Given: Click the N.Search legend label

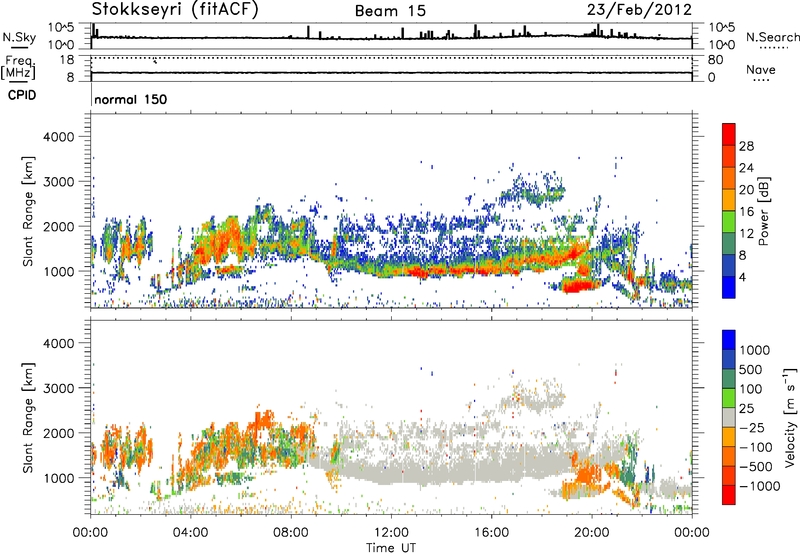Looking at the screenshot, I should point(773,37).
